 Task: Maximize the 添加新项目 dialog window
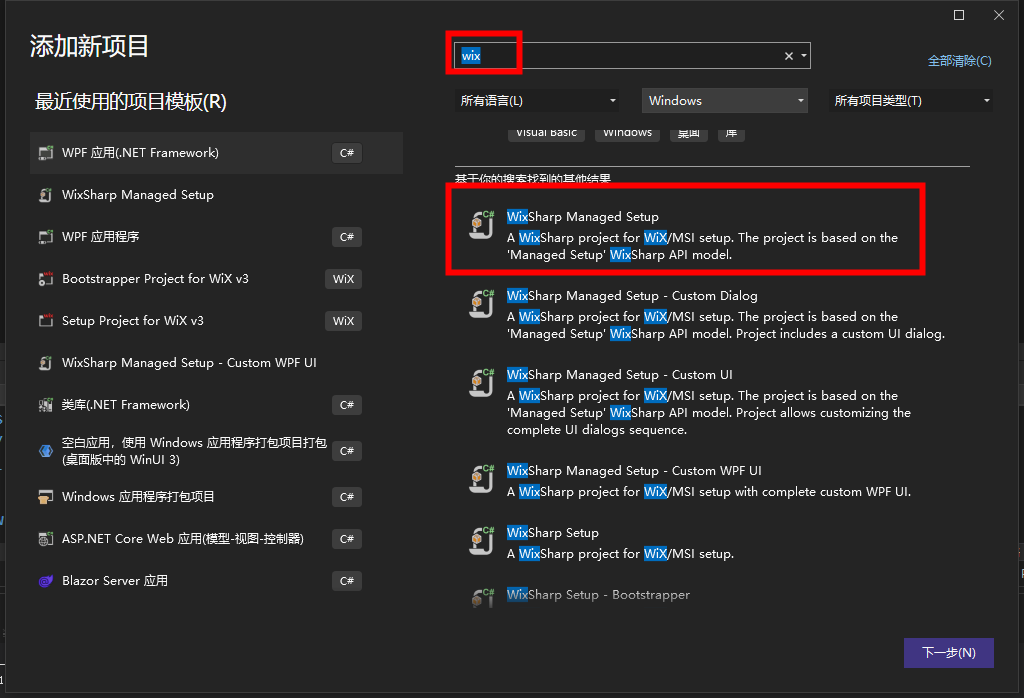(x=959, y=15)
